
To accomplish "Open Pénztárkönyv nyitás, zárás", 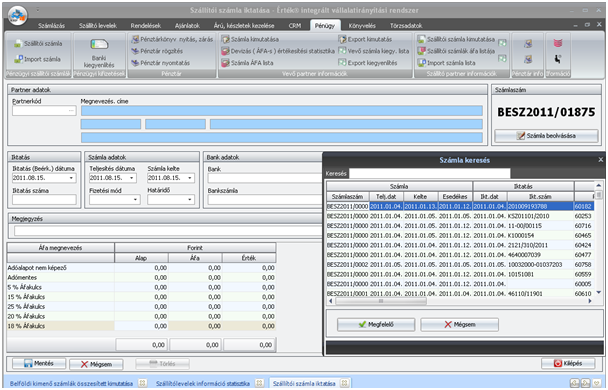I will pyautogui.click(x=172, y=40).
